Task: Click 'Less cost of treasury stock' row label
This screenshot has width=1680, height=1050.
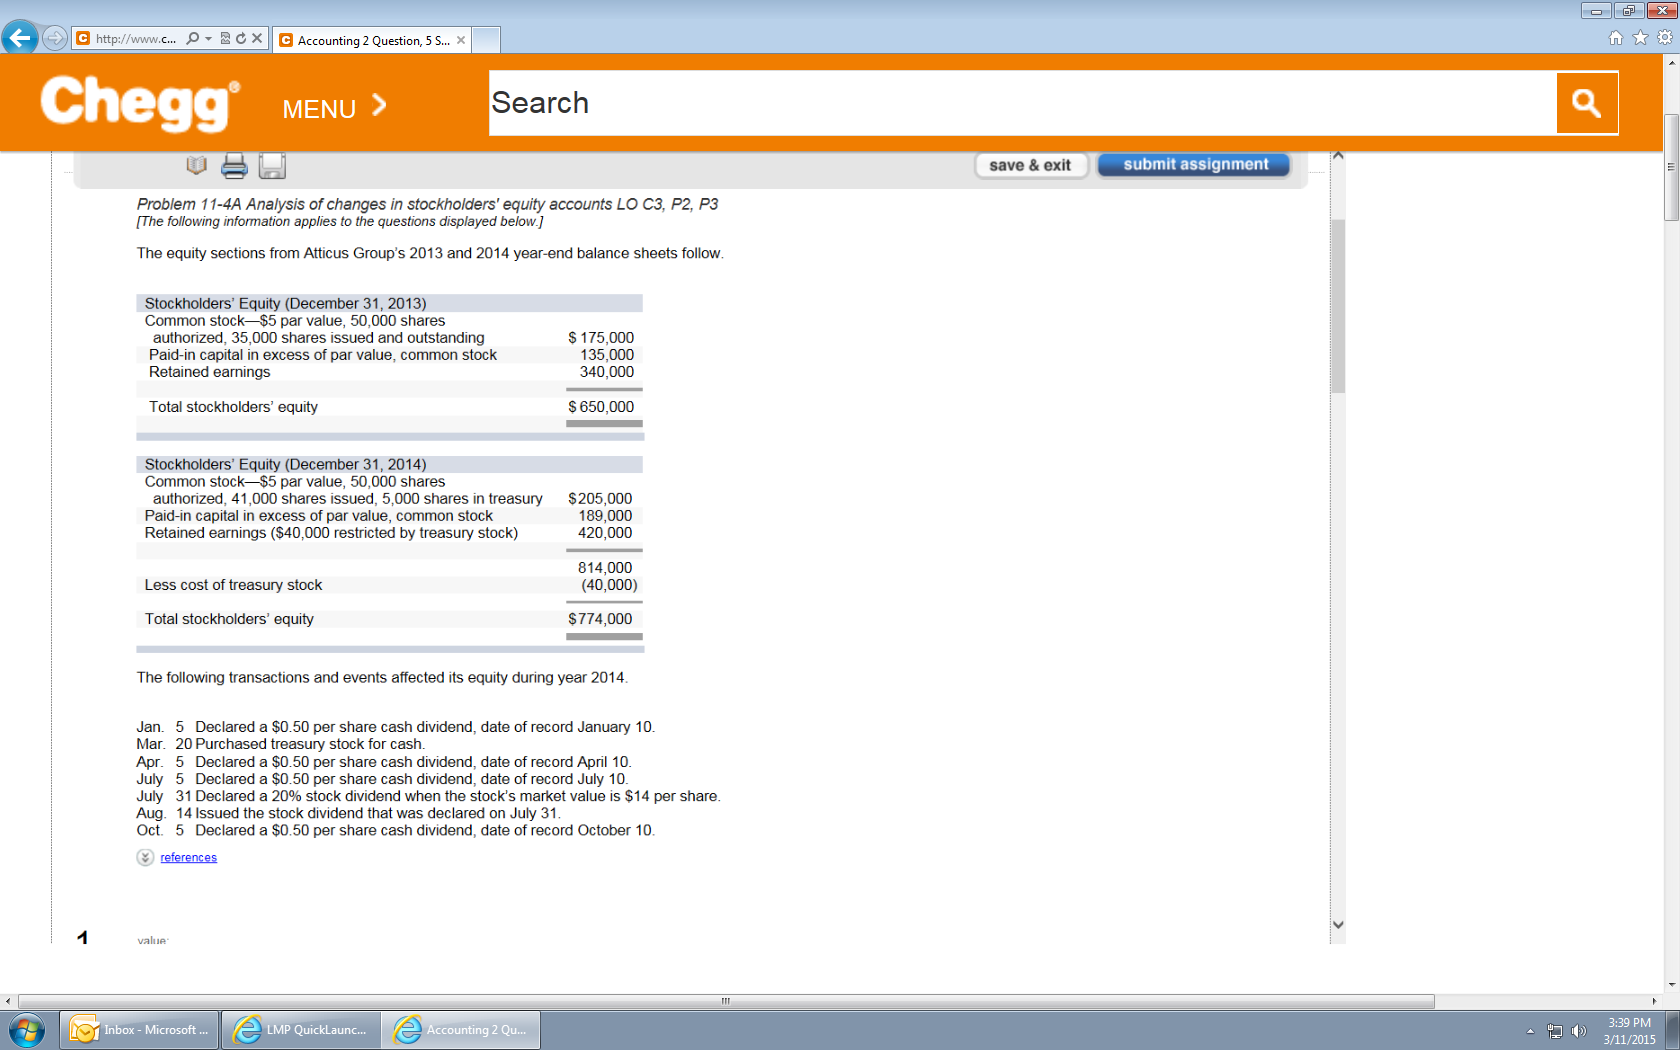Action: tap(233, 585)
